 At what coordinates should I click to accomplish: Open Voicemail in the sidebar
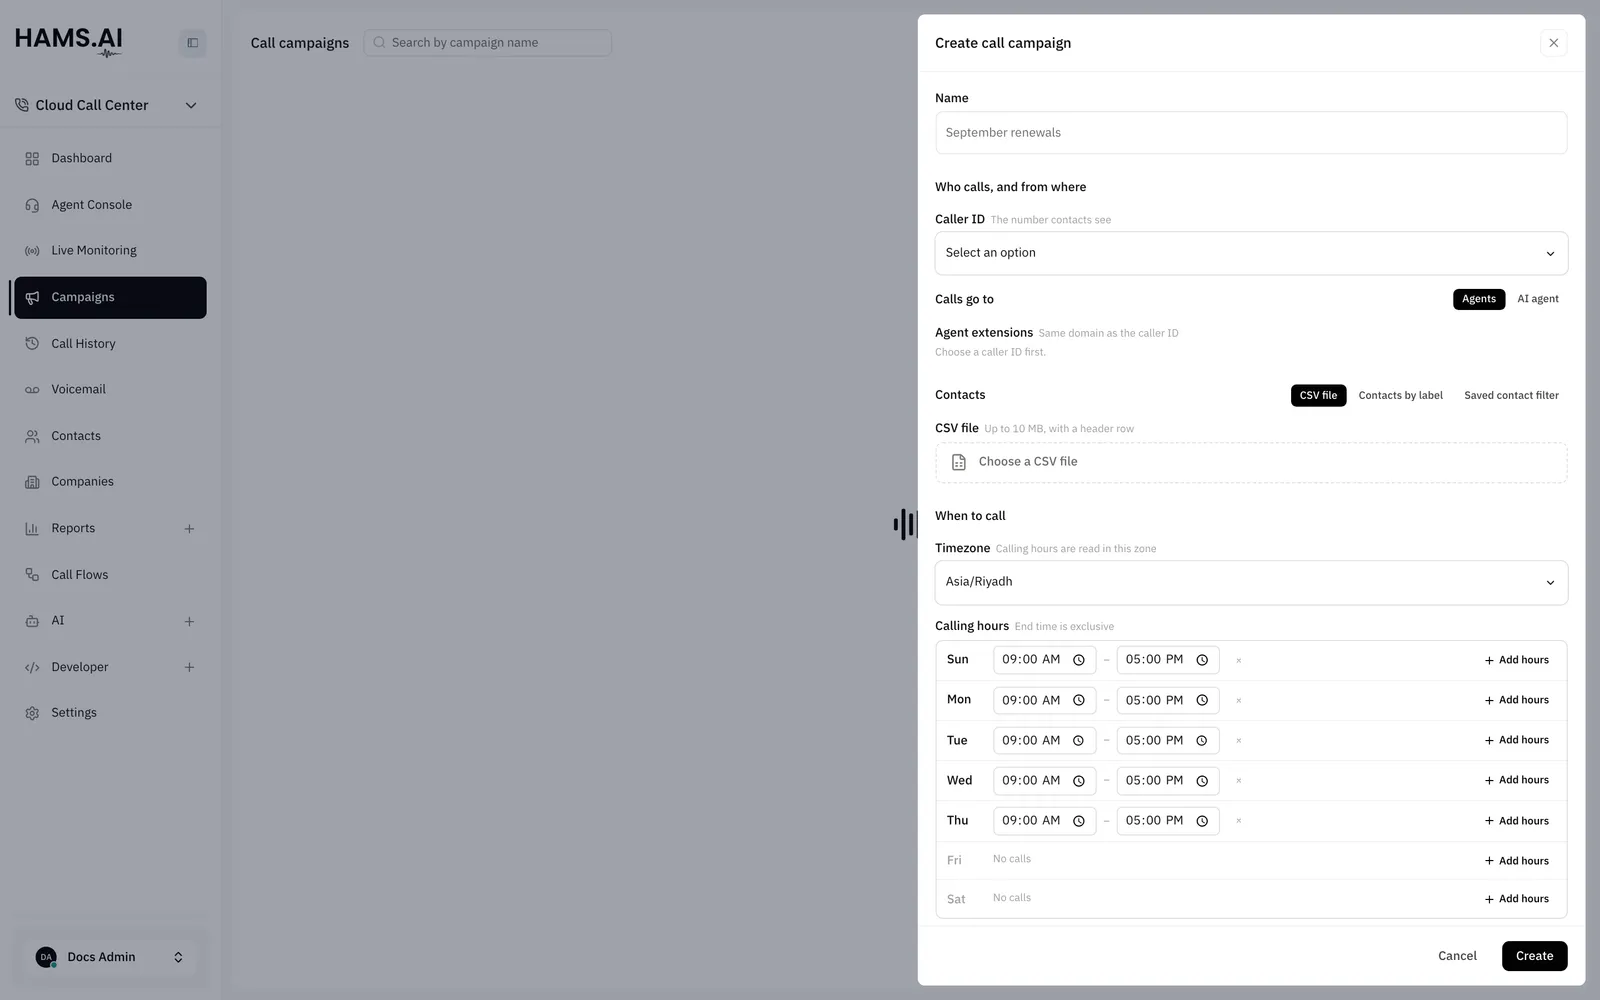(x=110, y=390)
